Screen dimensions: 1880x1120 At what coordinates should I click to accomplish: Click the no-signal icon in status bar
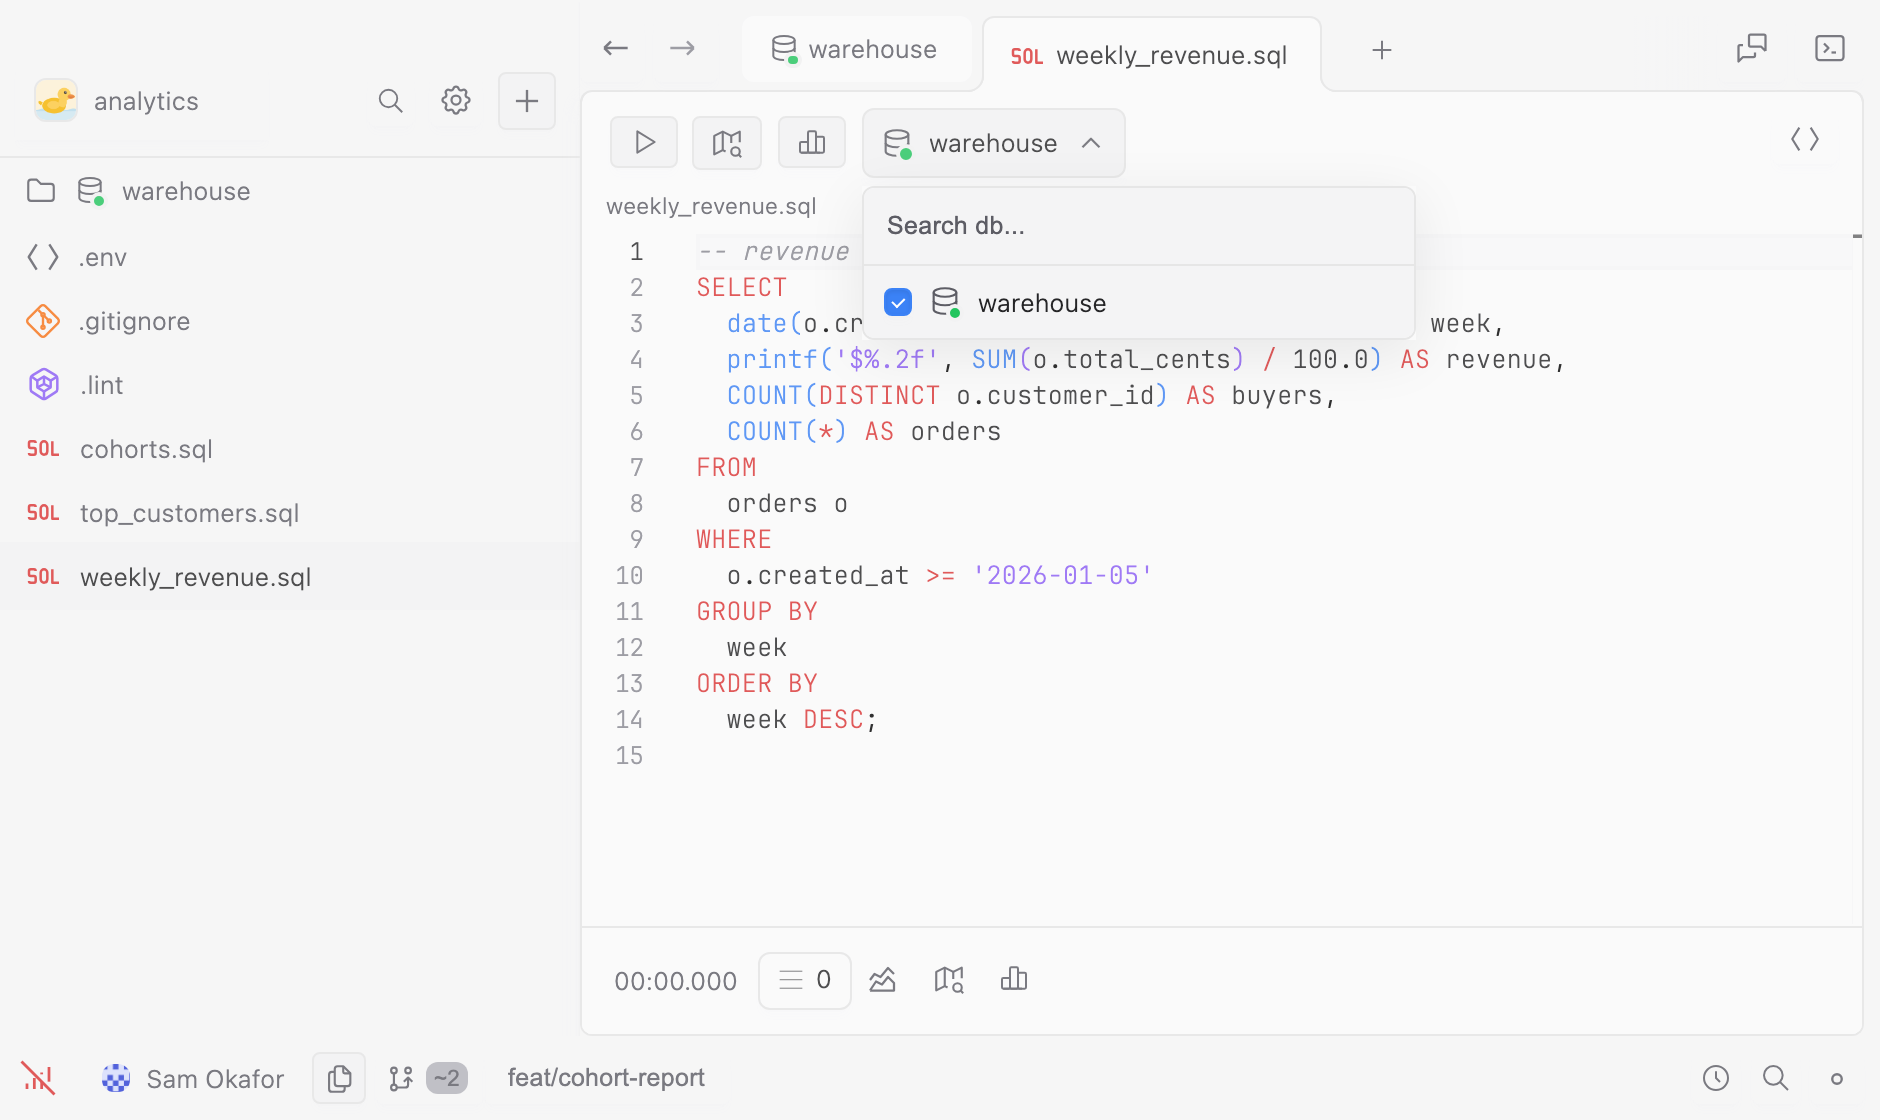[38, 1078]
